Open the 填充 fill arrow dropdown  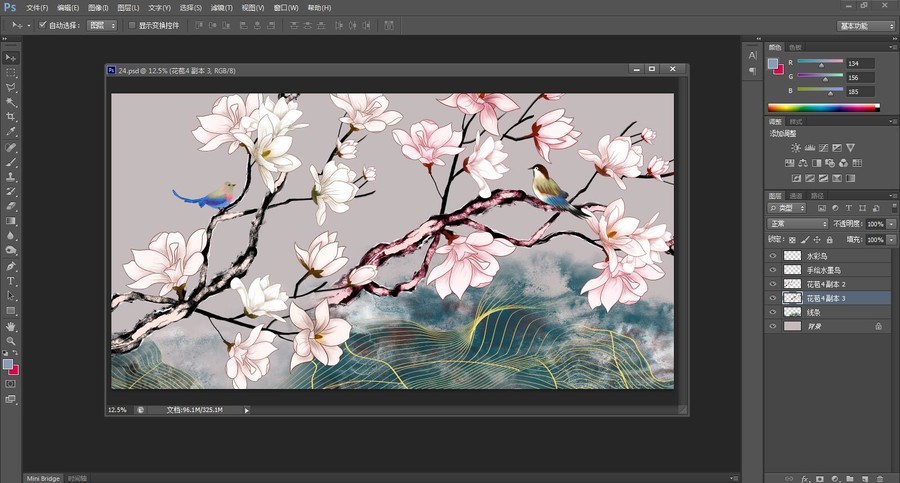click(891, 239)
